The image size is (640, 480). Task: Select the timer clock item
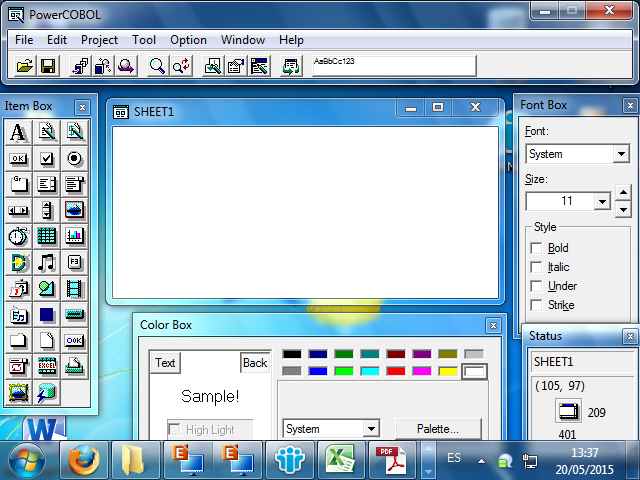coord(19,236)
